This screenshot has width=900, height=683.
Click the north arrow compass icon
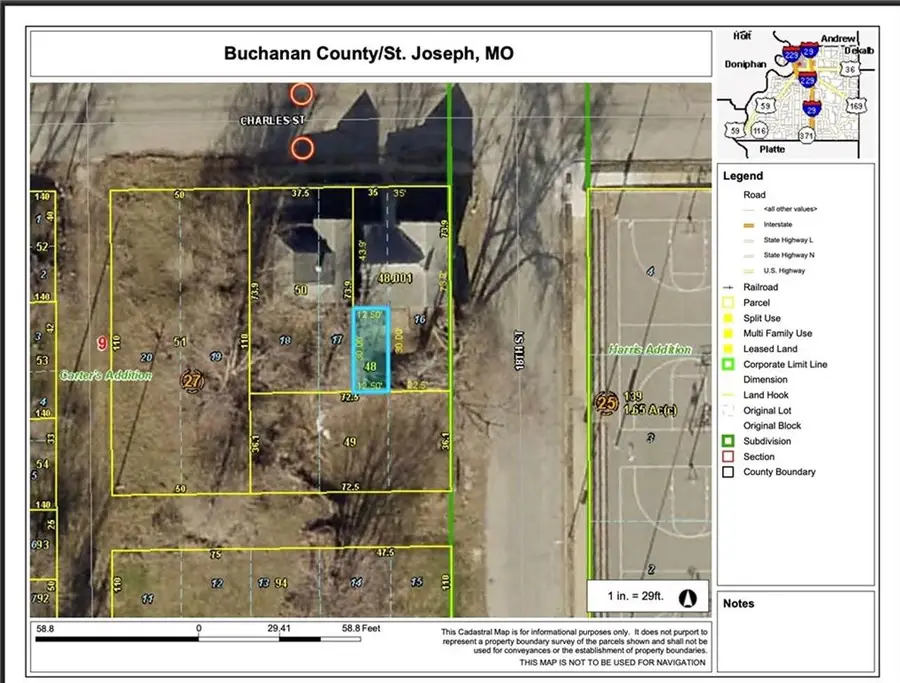pyautogui.click(x=687, y=598)
